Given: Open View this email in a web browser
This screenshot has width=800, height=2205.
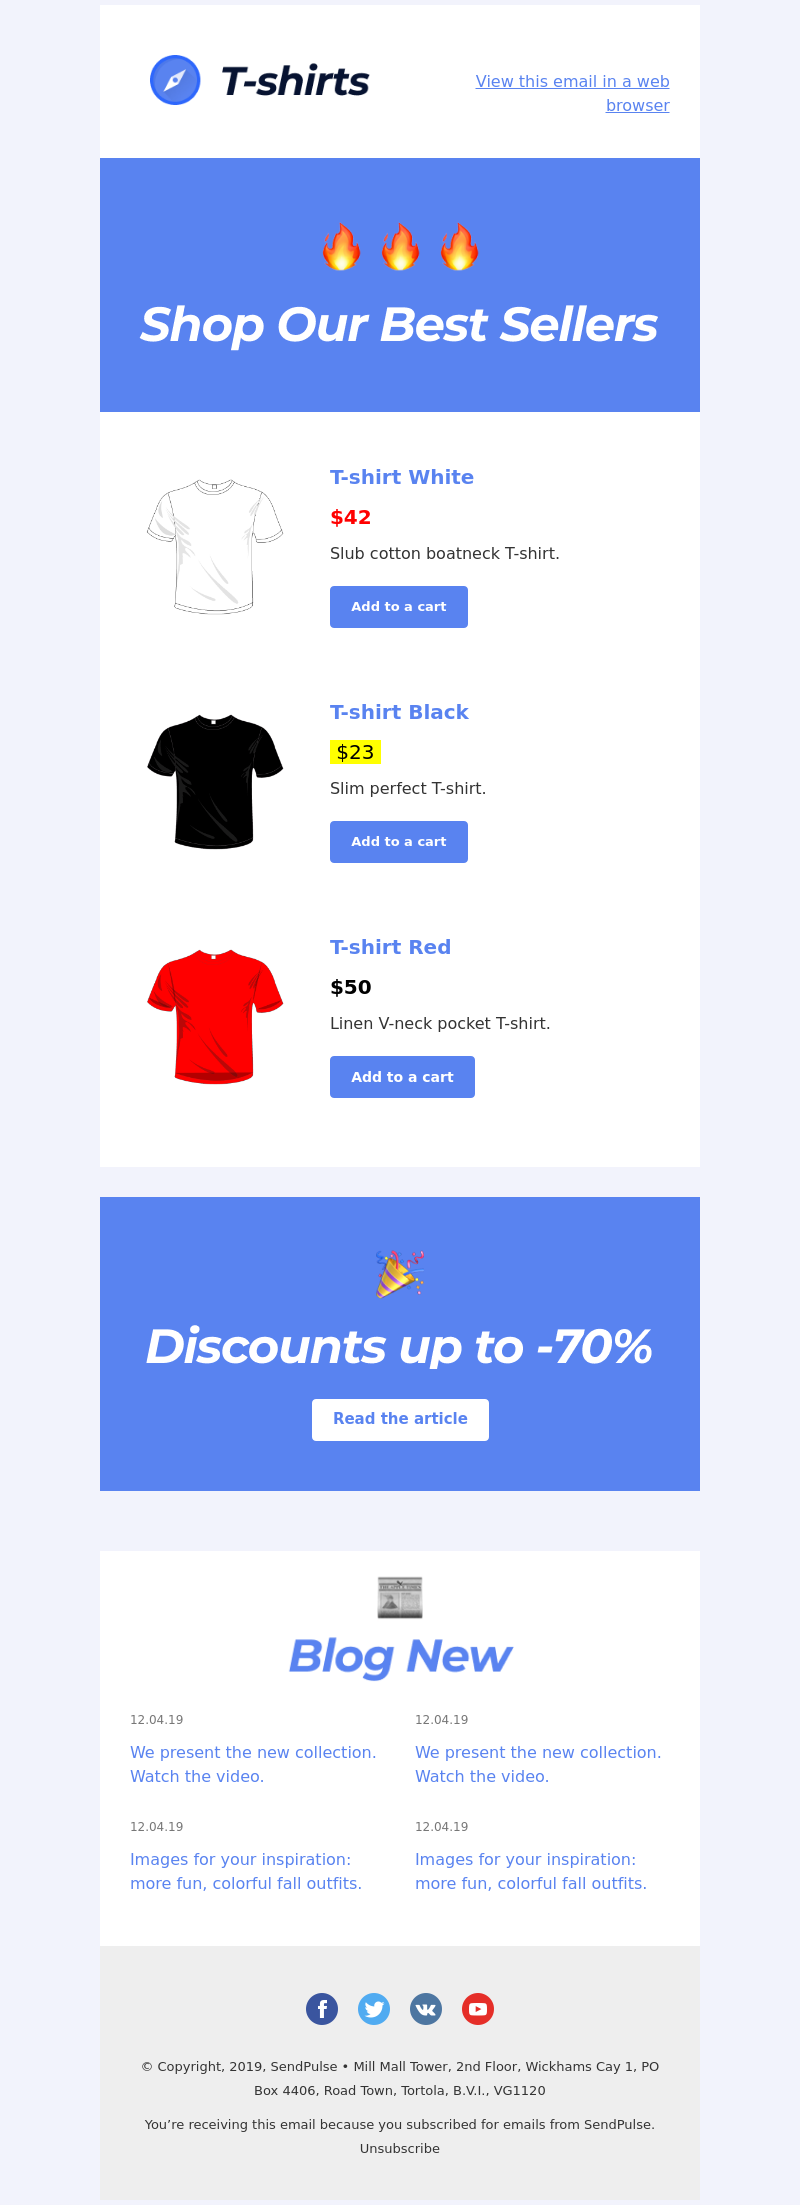Looking at the screenshot, I should tap(573, 93).
